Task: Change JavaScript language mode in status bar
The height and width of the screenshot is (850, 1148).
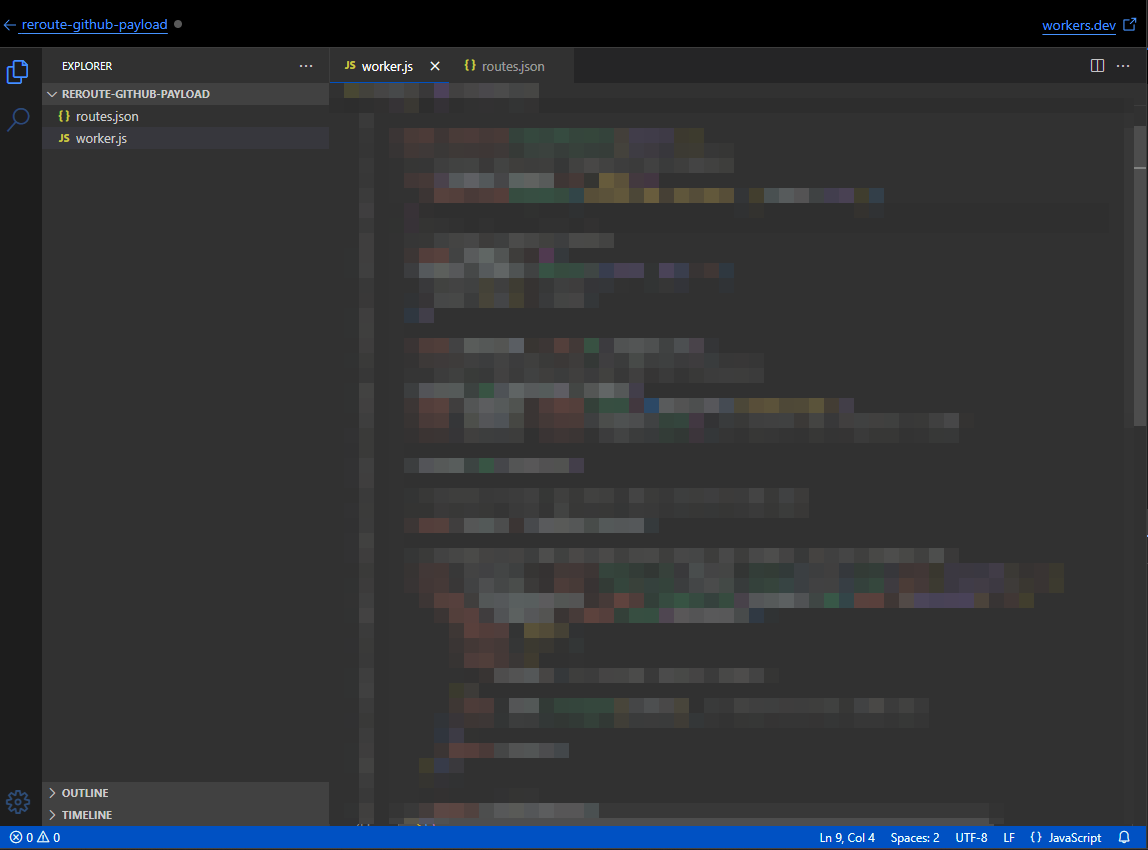Action: pyautogui.click(x=1066, y=837)
